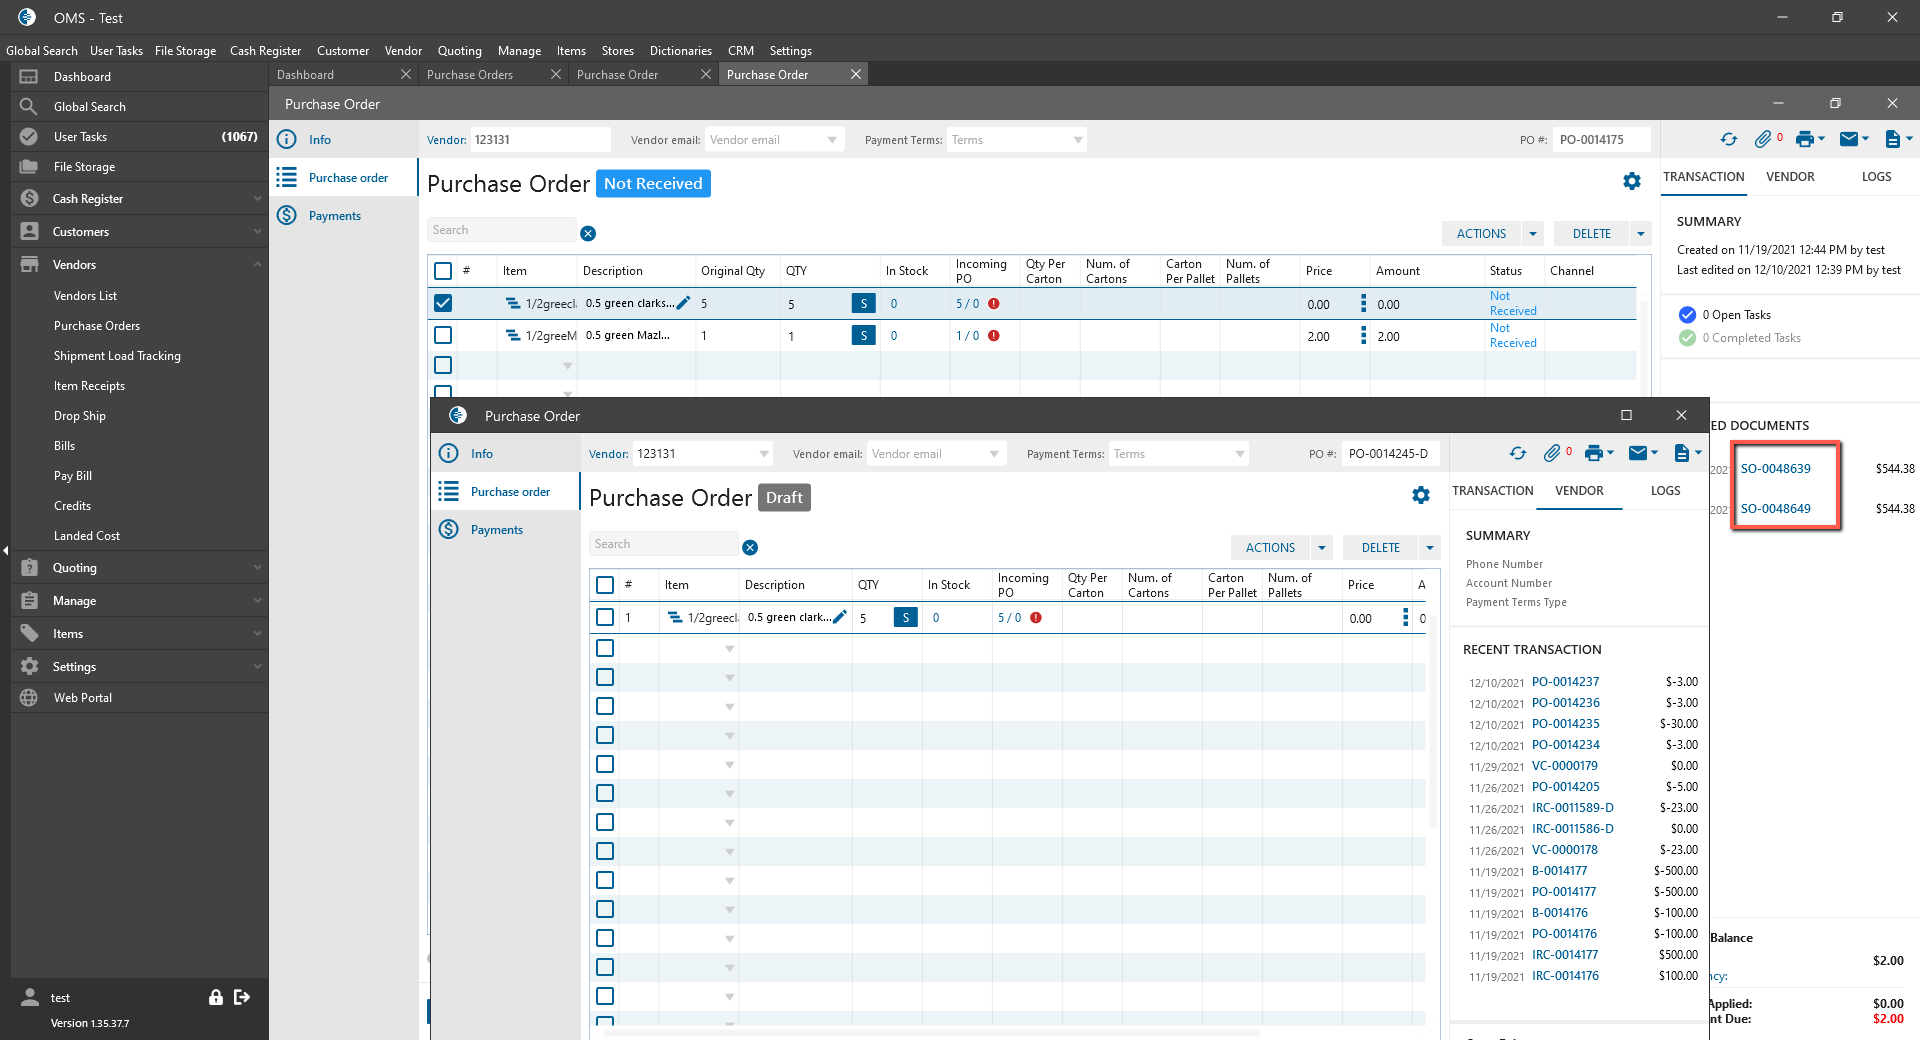The image size is (1920, 1040).
Task: Click the Search field in the Draft purchase order
Action: click(x=663, y=544)
